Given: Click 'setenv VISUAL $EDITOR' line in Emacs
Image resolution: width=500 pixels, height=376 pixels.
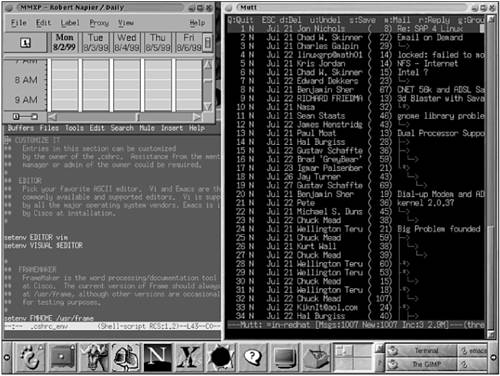Looking at the screenshot, I should pos(43,246).
